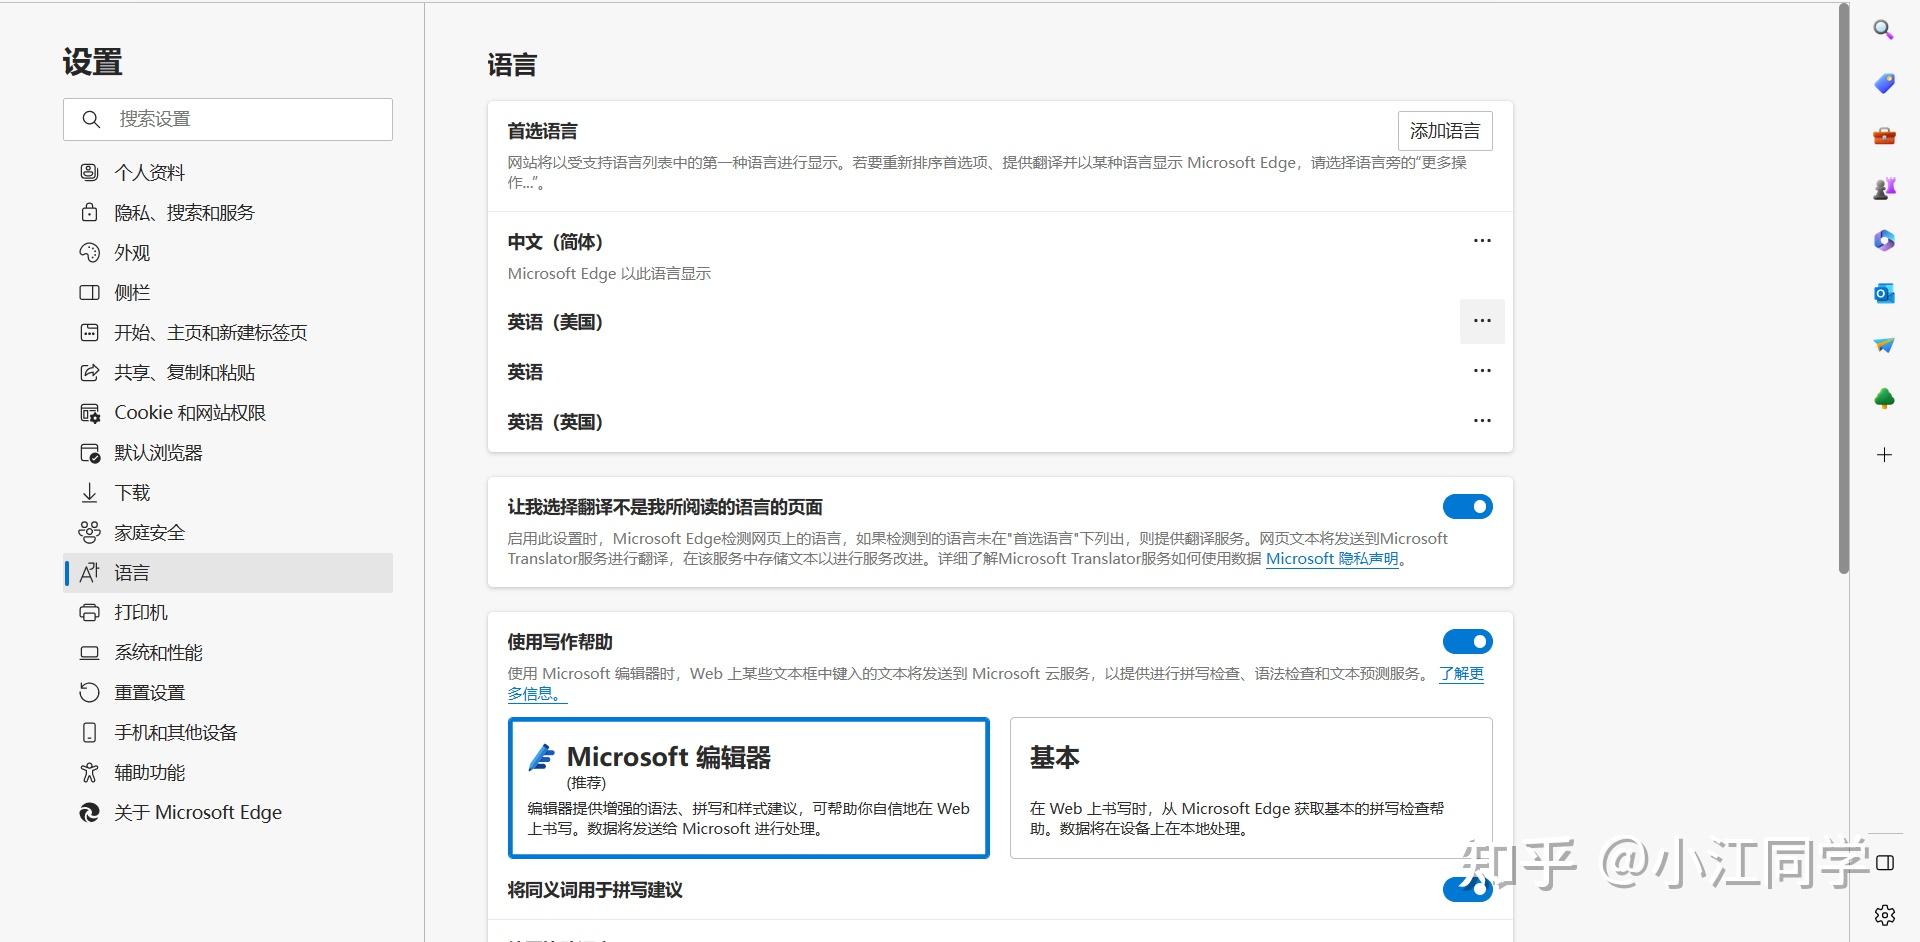1920x942 pixels.
Task: Click the printer icon beside 打印机
Action: tap(89, 612)
